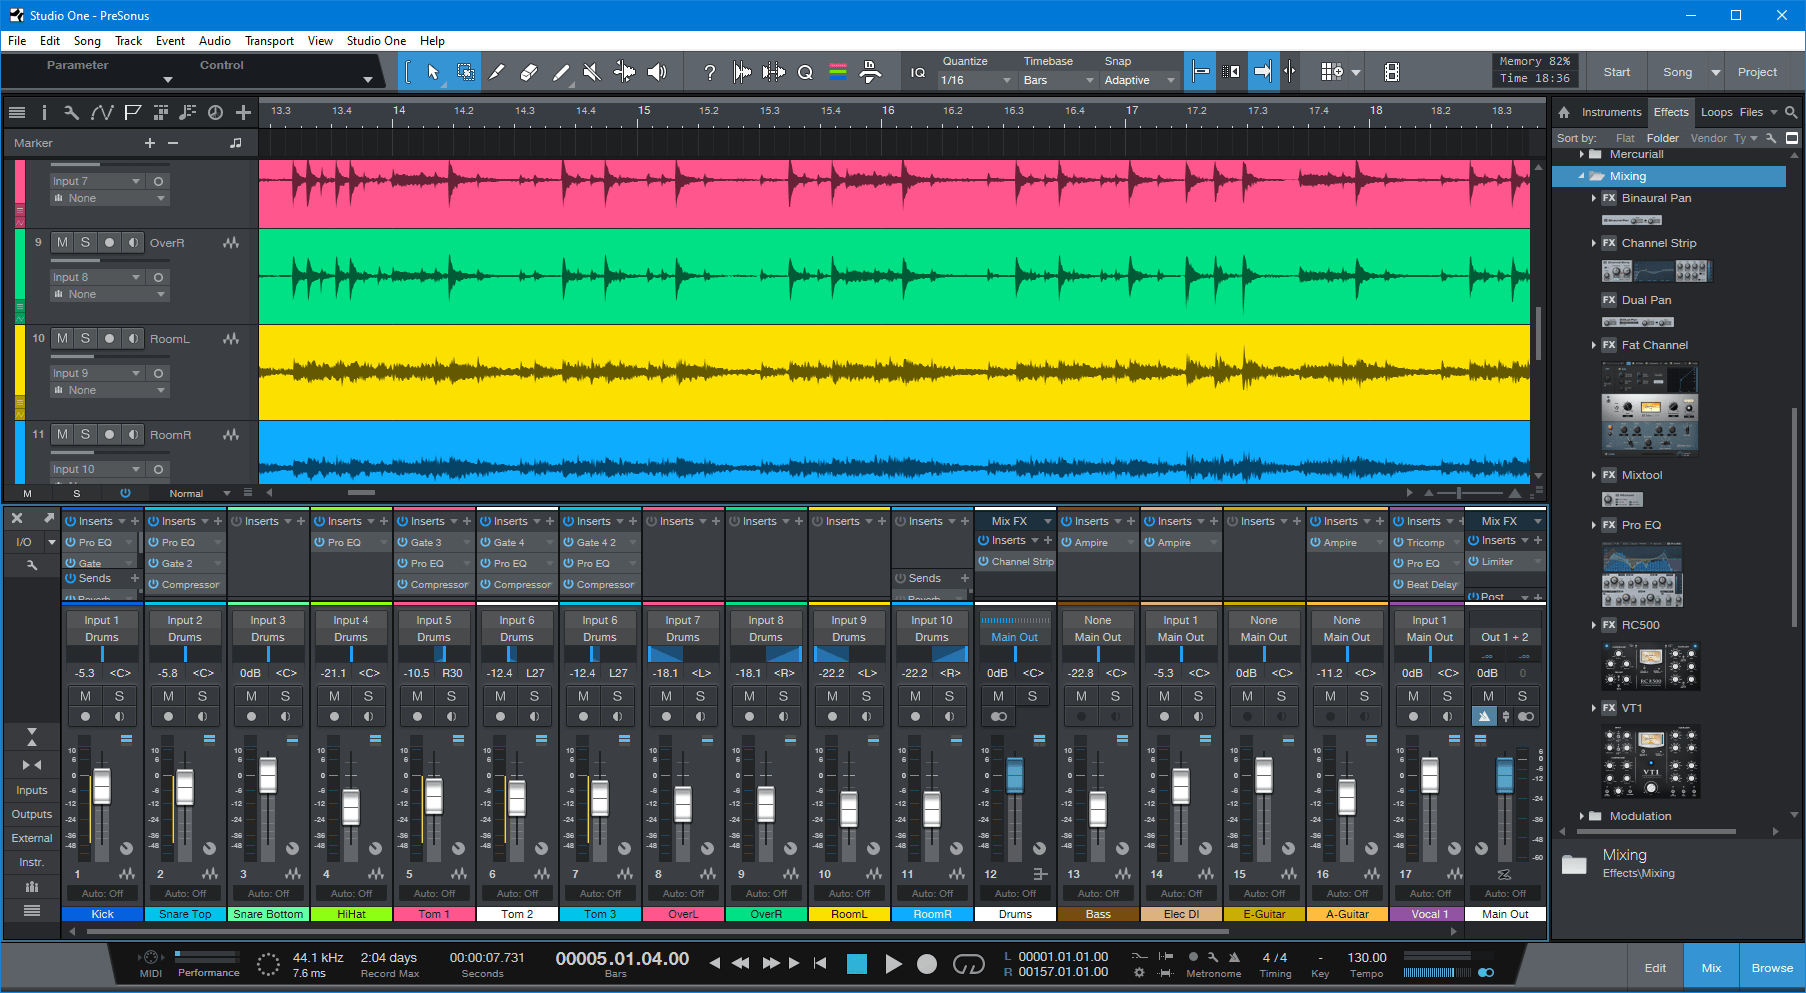Select the Fat Channel effect thumbnail
The height and width of the screenshot is (993, 1806).
click(1649, 408)
